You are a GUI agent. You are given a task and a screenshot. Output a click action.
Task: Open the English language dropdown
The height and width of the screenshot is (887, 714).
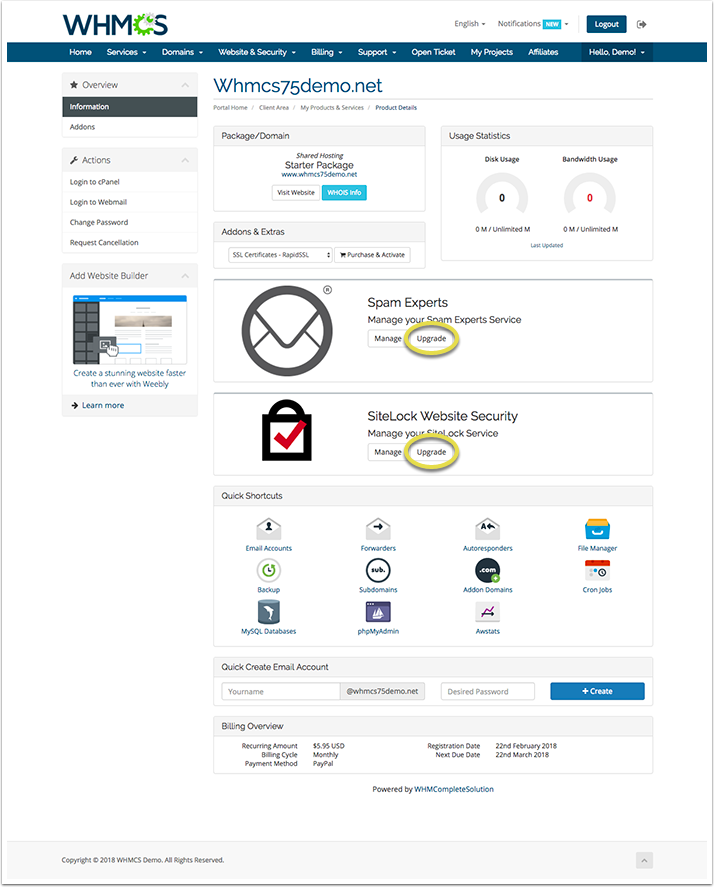click(470, 24)
